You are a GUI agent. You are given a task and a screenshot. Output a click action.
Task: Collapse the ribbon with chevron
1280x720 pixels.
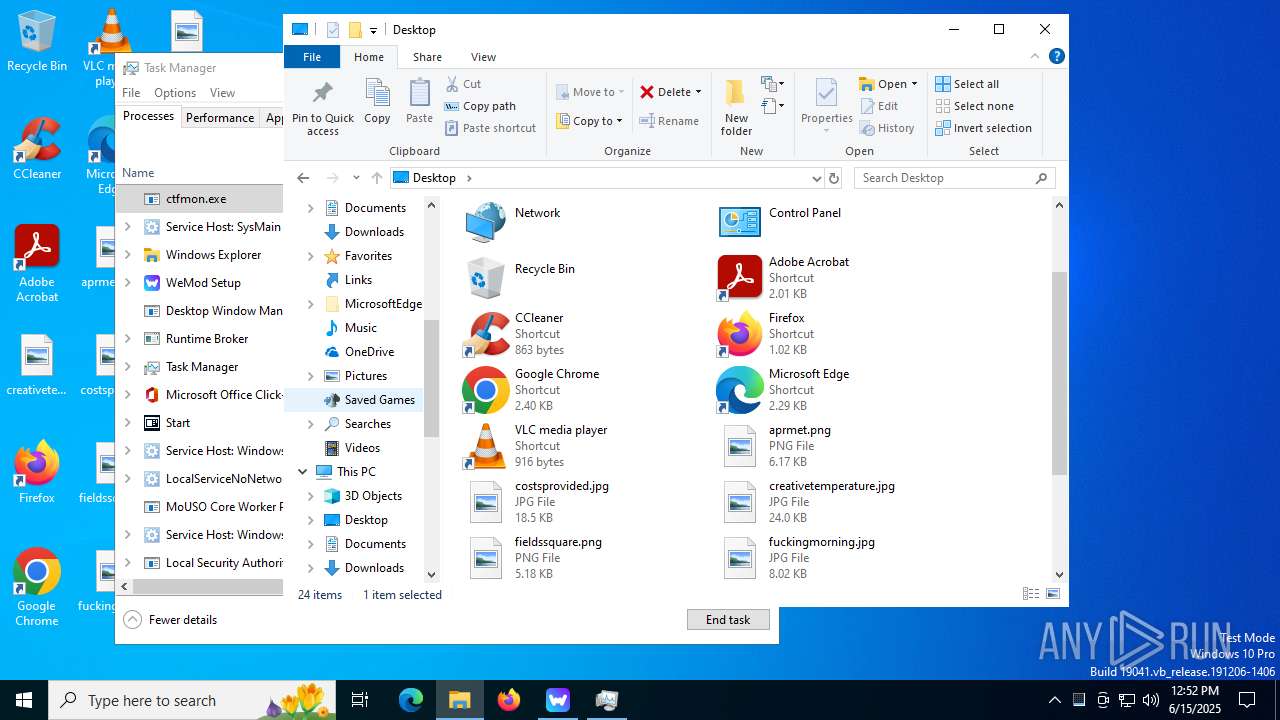1035,57
